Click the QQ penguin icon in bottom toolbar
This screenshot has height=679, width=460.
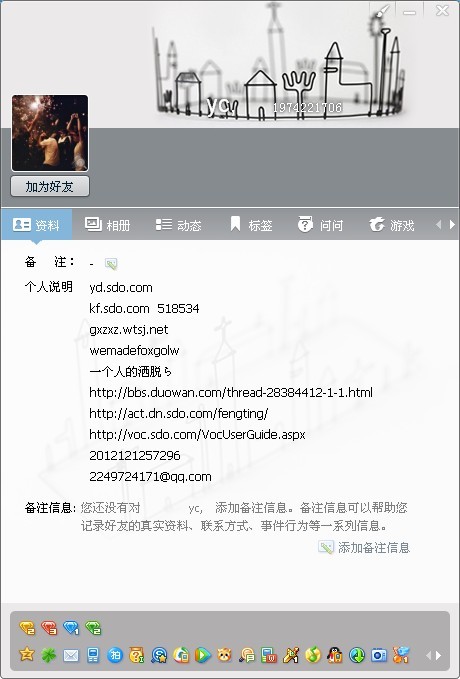point(335,655)
